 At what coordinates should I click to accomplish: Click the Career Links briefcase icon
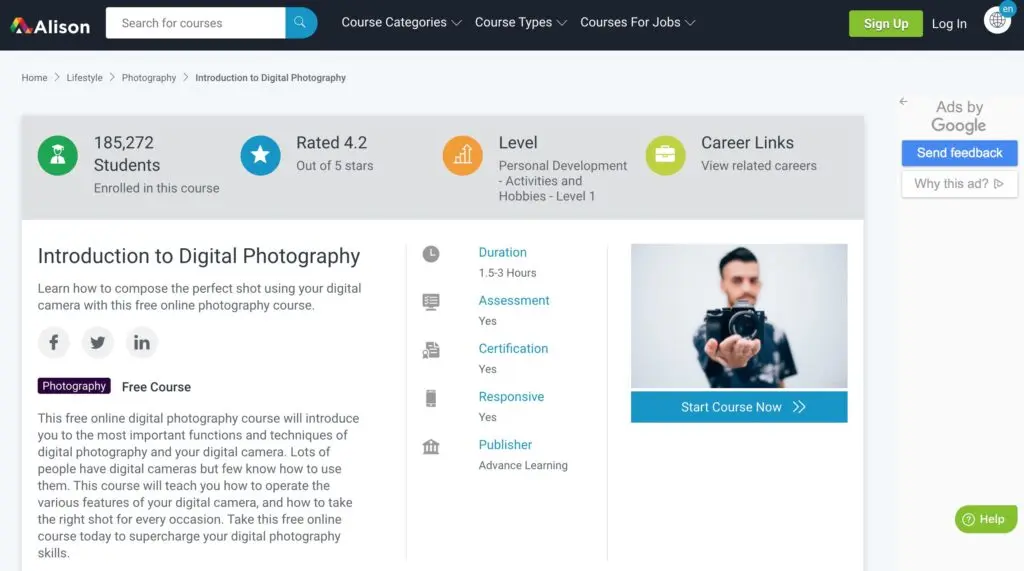pyautogui.click(x=665, y=155)
